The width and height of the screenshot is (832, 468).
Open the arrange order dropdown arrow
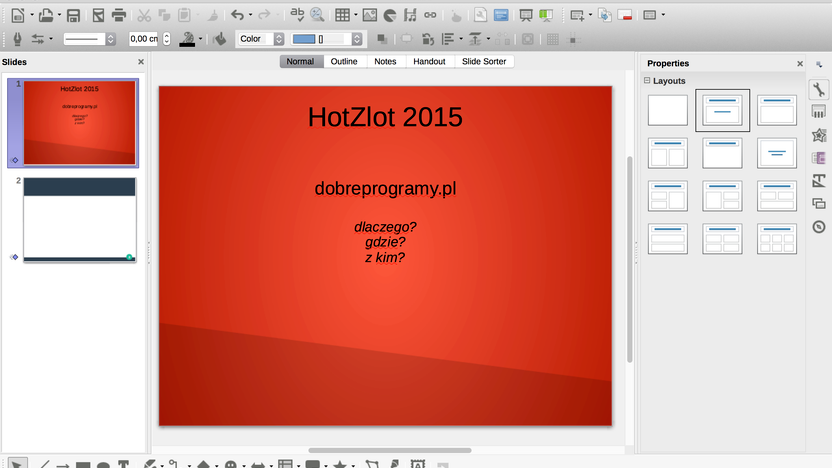point(488,39)
